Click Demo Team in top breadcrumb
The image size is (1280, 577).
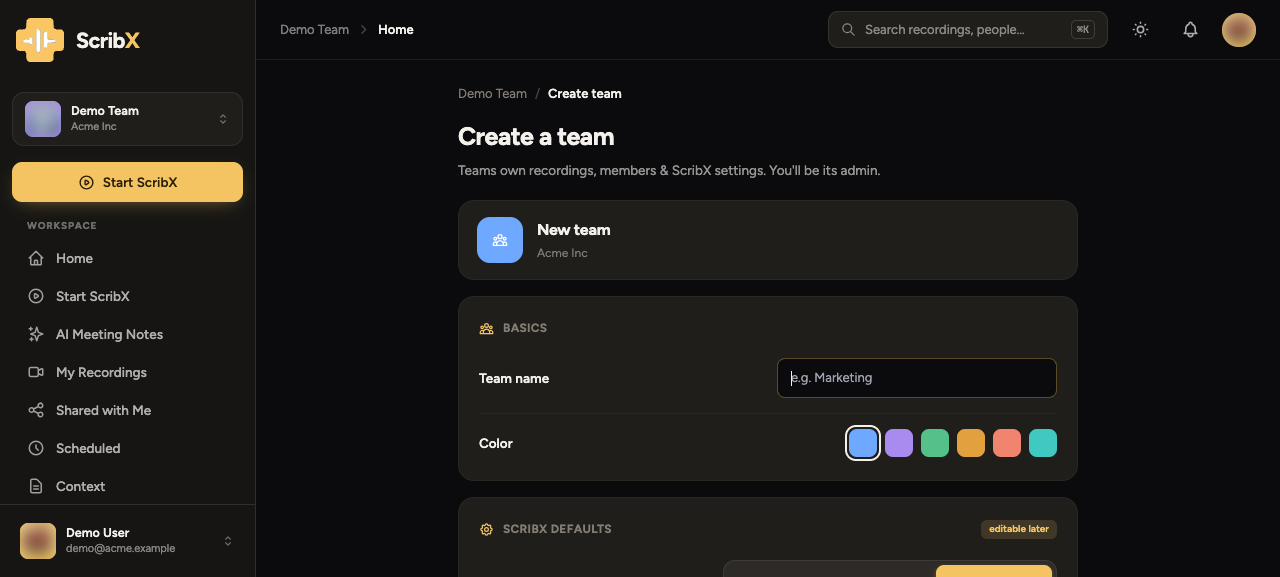coord(314,30)
